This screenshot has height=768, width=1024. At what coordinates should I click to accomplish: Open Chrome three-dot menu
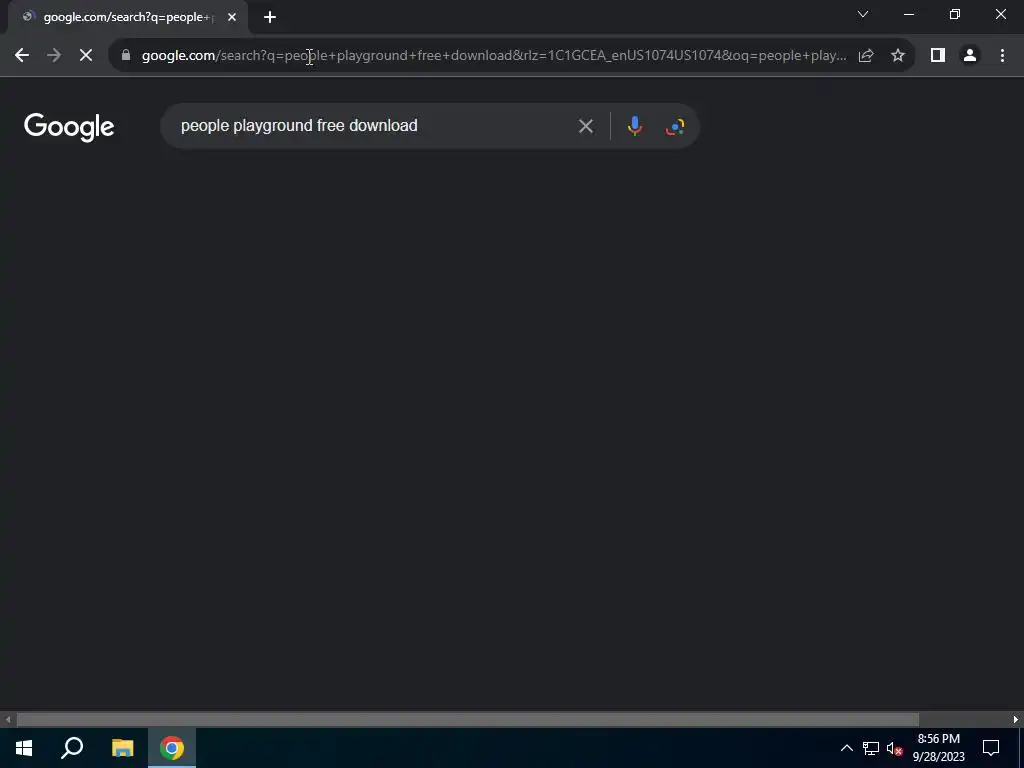[x=1002, y=56]
